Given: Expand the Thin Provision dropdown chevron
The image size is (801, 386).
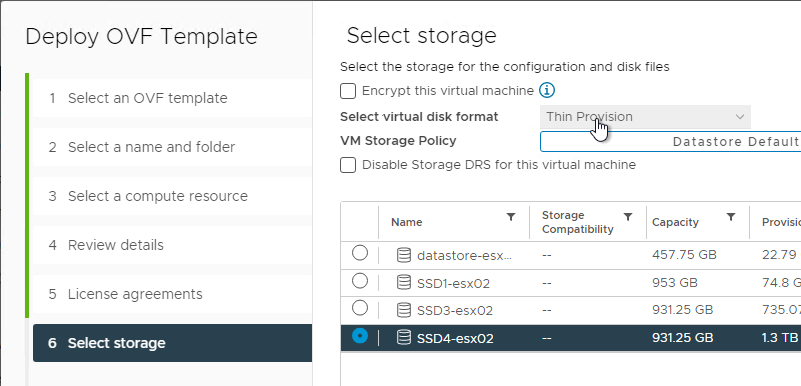Looking at the screenshot, I should tap(739, 117).
